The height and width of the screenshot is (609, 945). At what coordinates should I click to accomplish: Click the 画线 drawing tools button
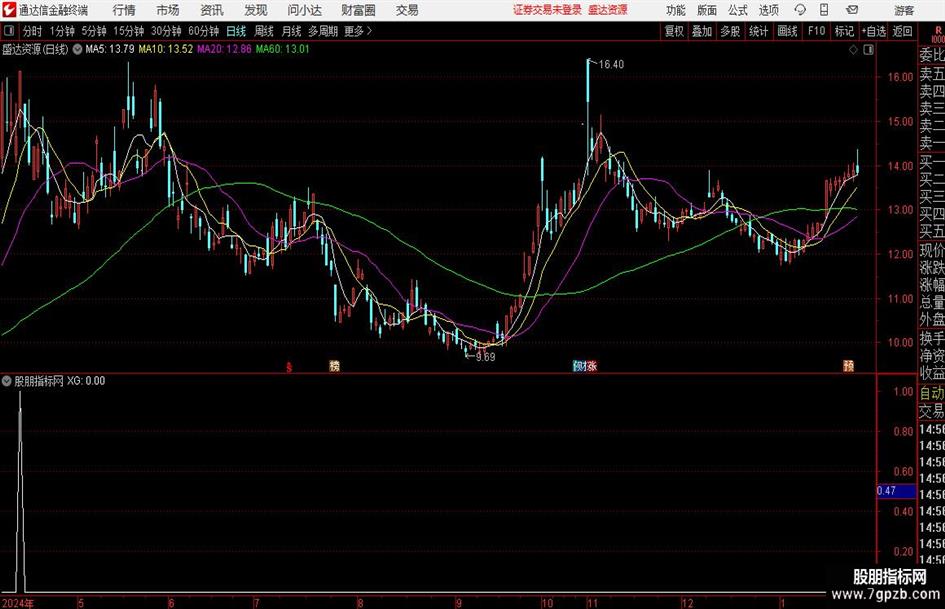pos(788,31)
